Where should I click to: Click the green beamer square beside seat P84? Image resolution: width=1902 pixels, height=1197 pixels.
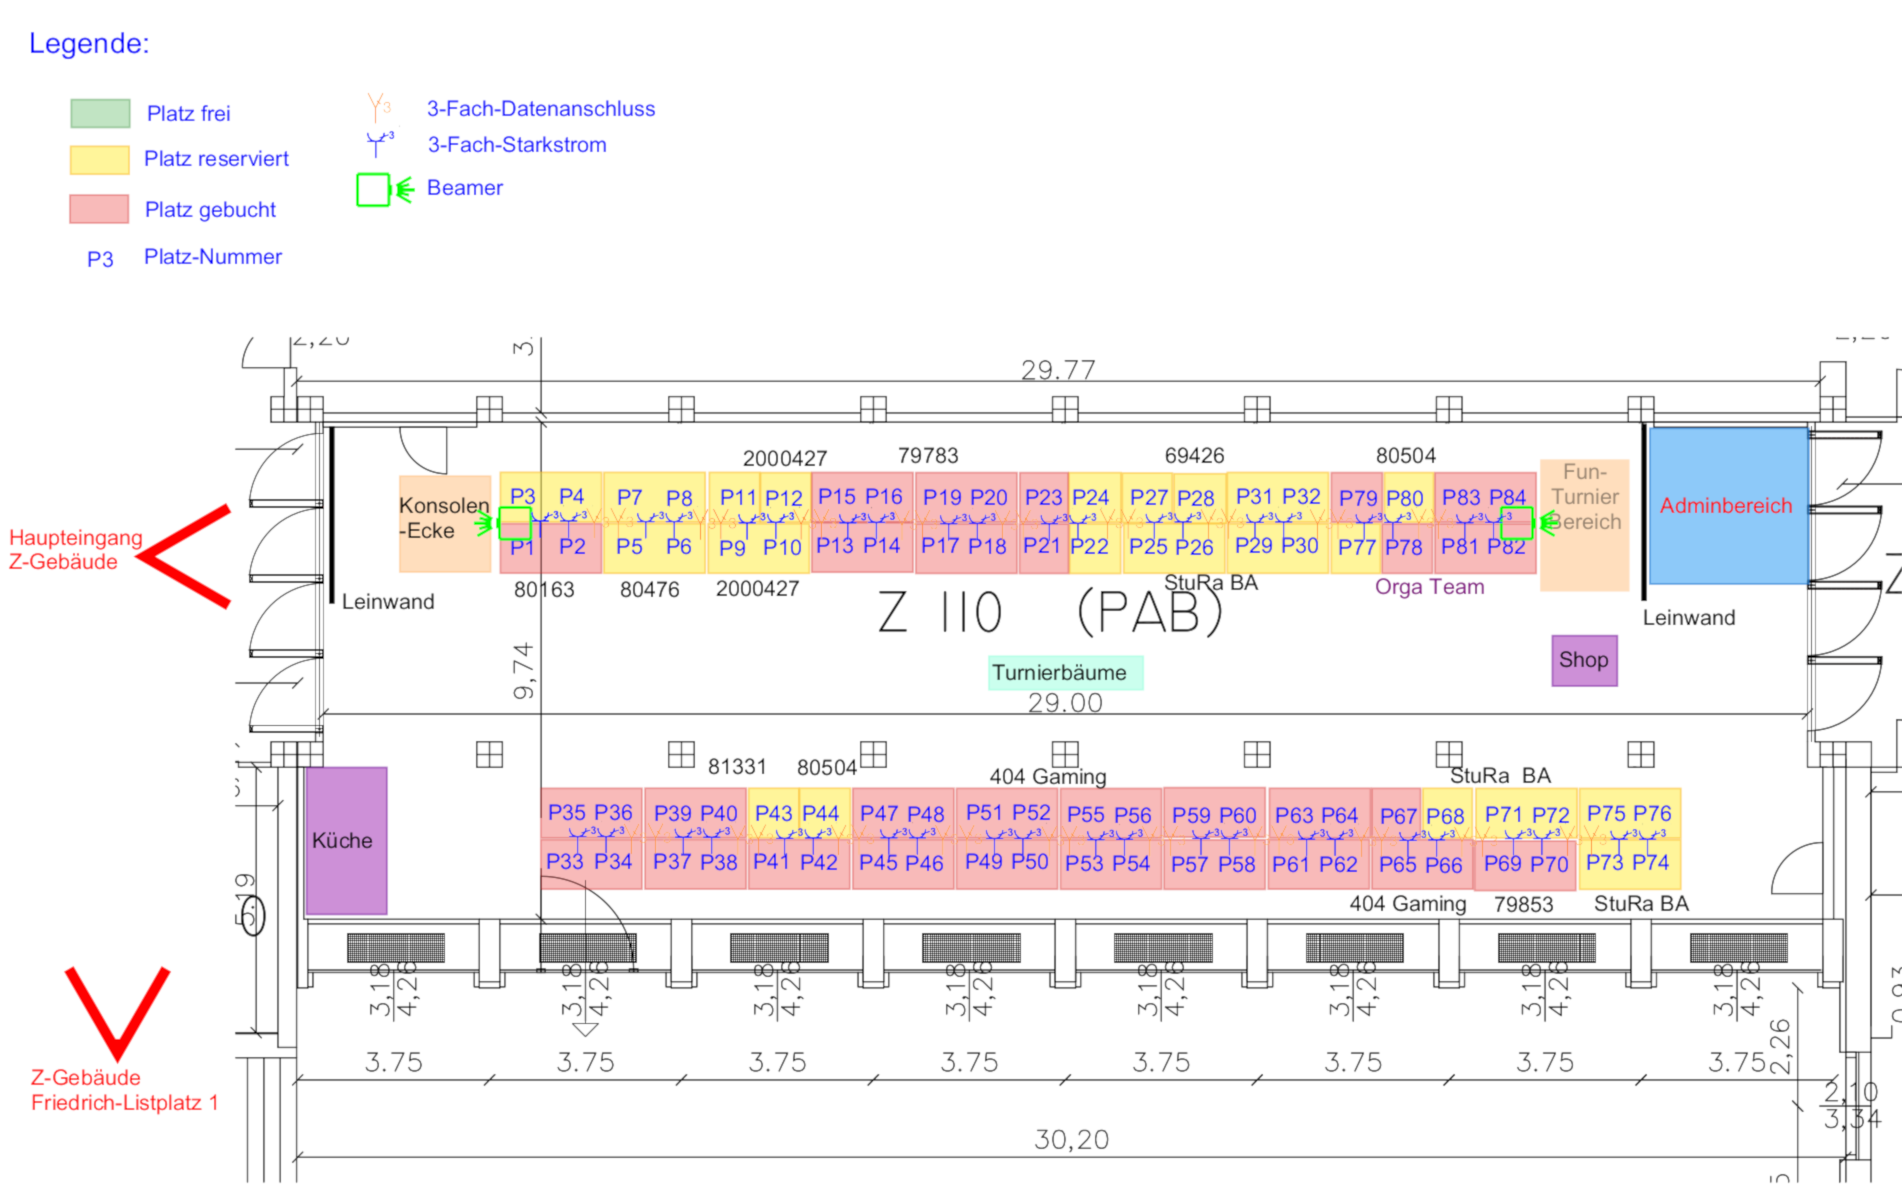pos(1516,522)
